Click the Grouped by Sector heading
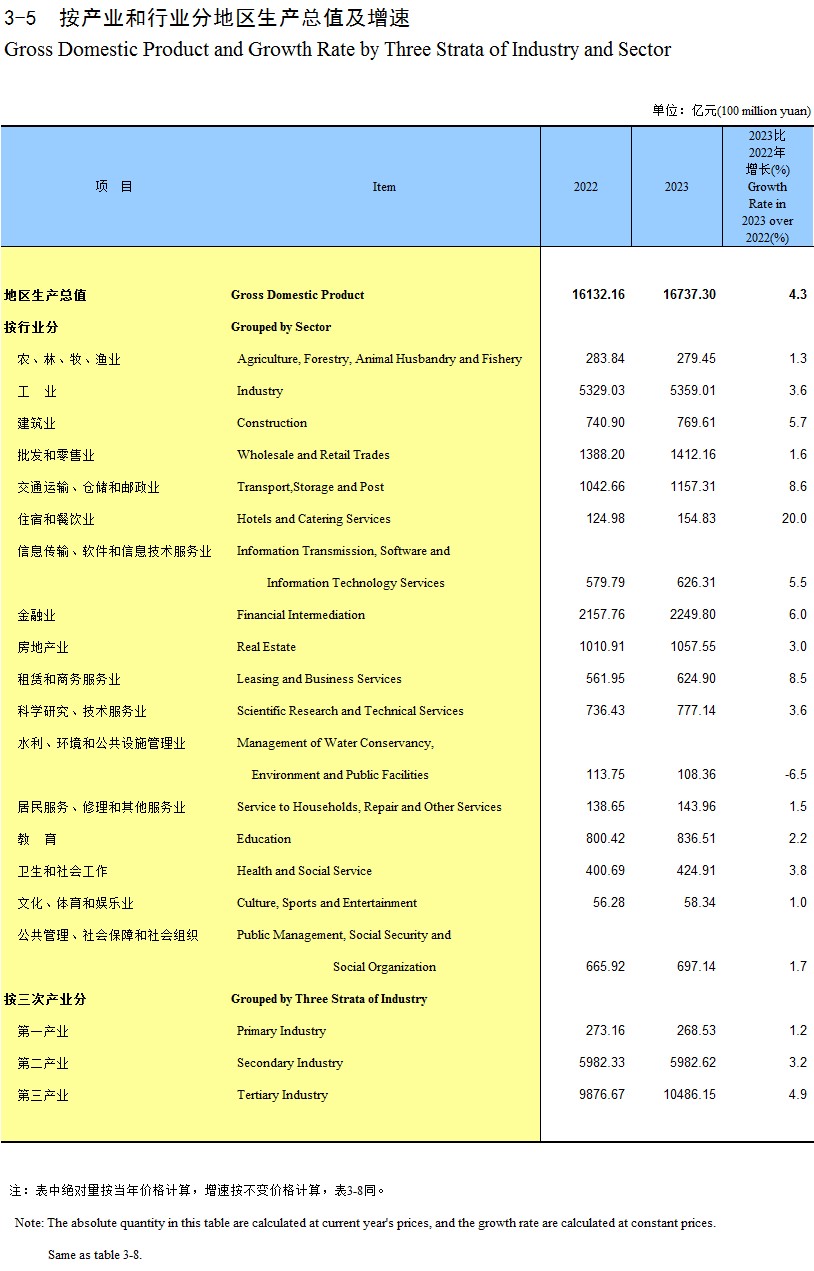 point(281,327)
